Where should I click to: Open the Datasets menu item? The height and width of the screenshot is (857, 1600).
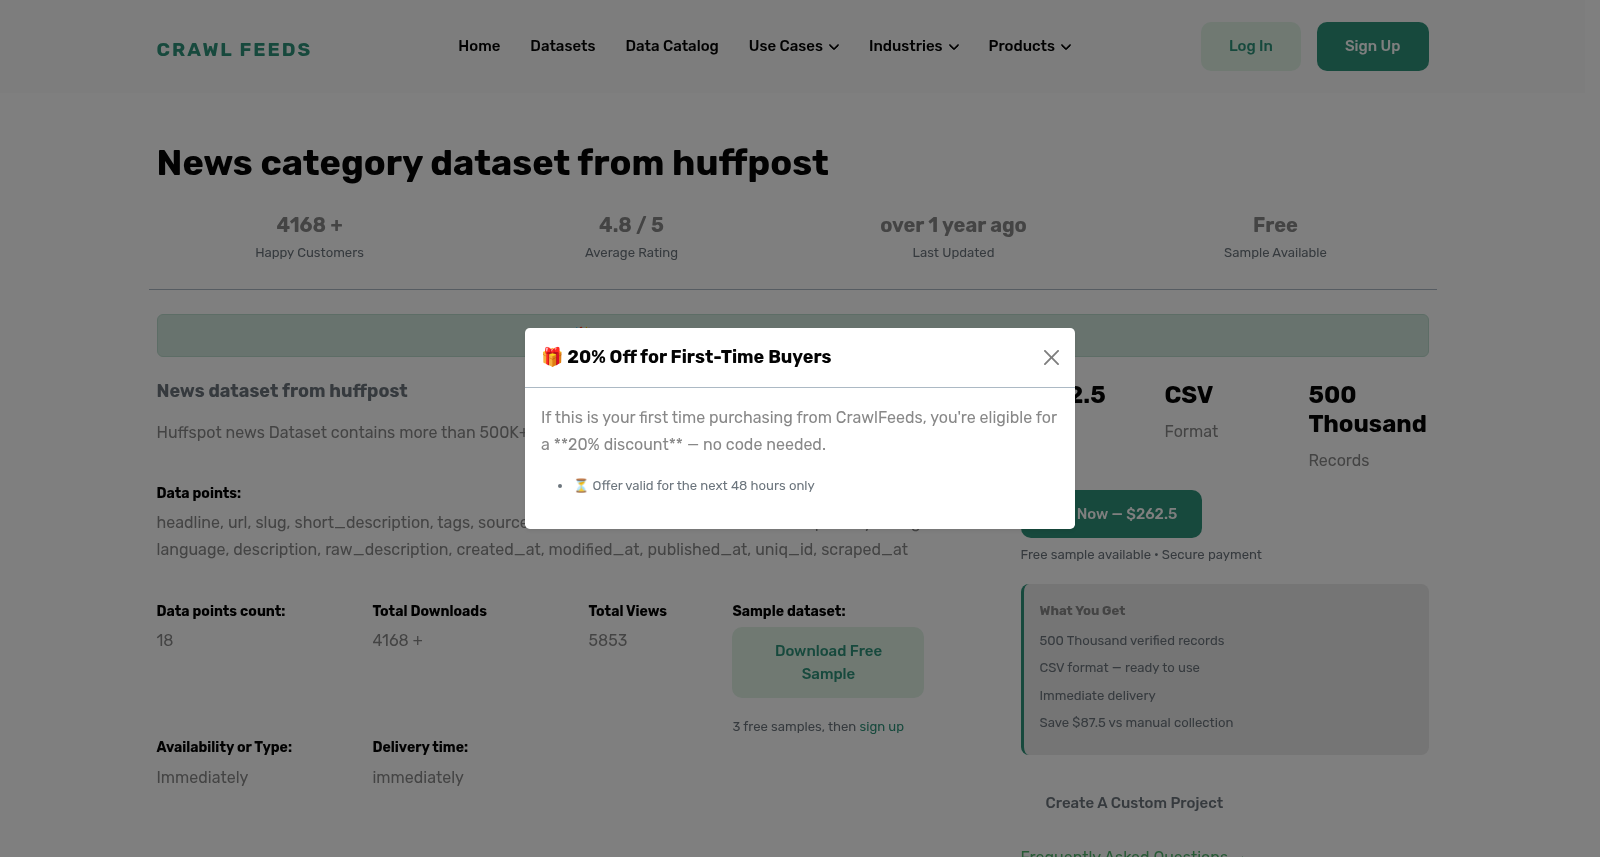coord(563,46)
